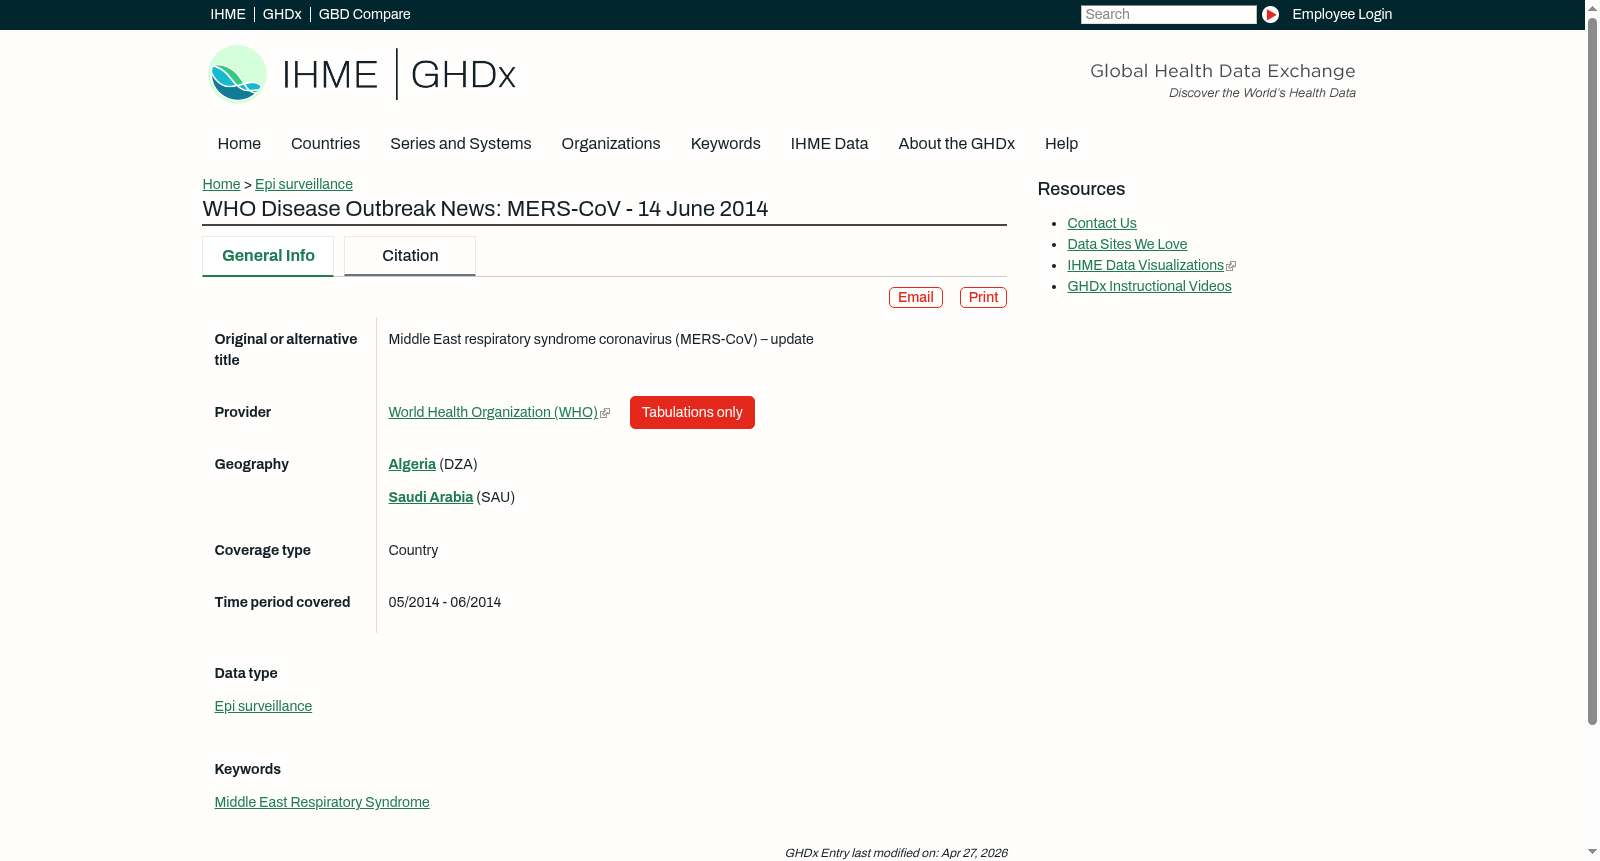The height and width of the screenshot is (861, 1600).
Task: Focus the Search input field
Action: tap(1168, 14)
